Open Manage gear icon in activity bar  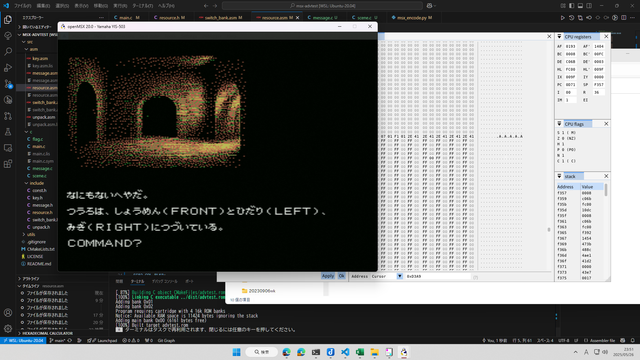pos(8,328)
